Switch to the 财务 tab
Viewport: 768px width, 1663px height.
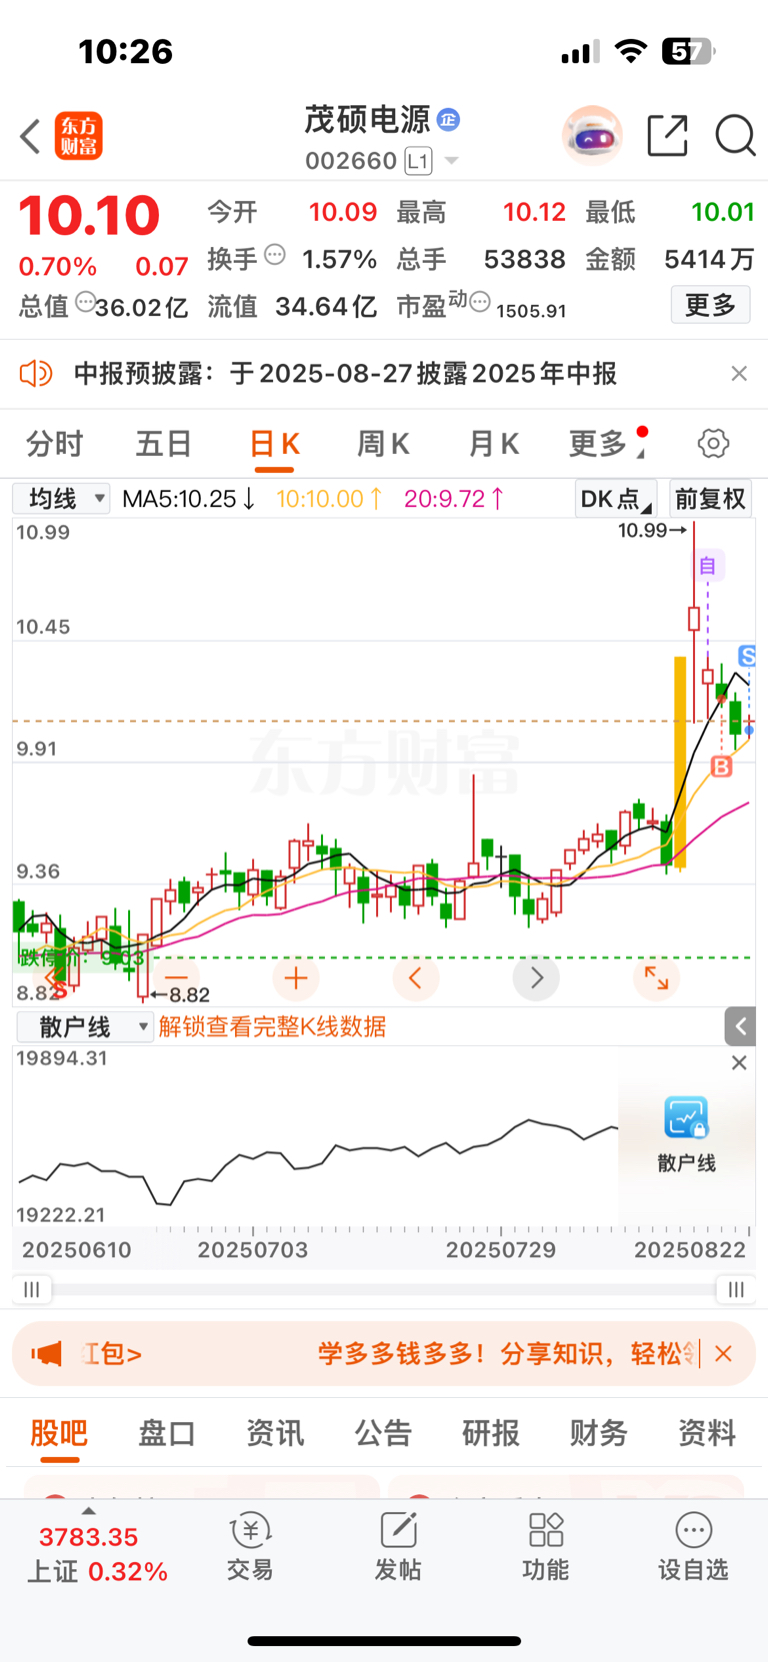point(599,1434)
